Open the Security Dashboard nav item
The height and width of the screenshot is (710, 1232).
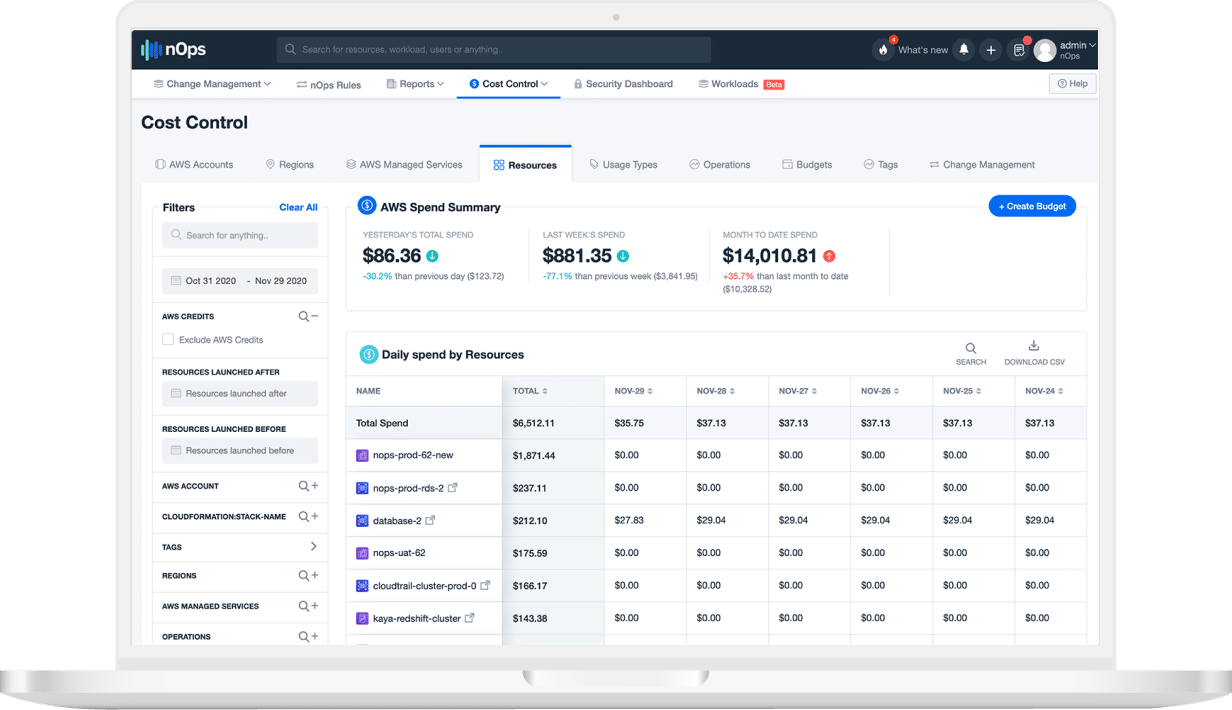(623, 85)
